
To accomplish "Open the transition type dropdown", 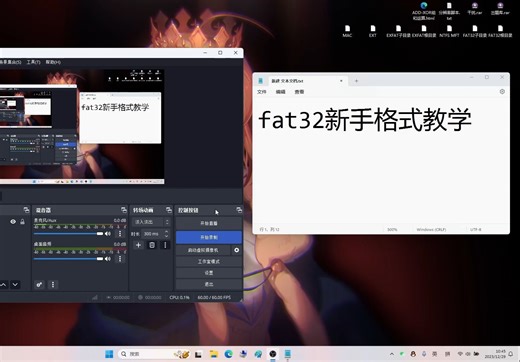I will (x=152, y=222).
